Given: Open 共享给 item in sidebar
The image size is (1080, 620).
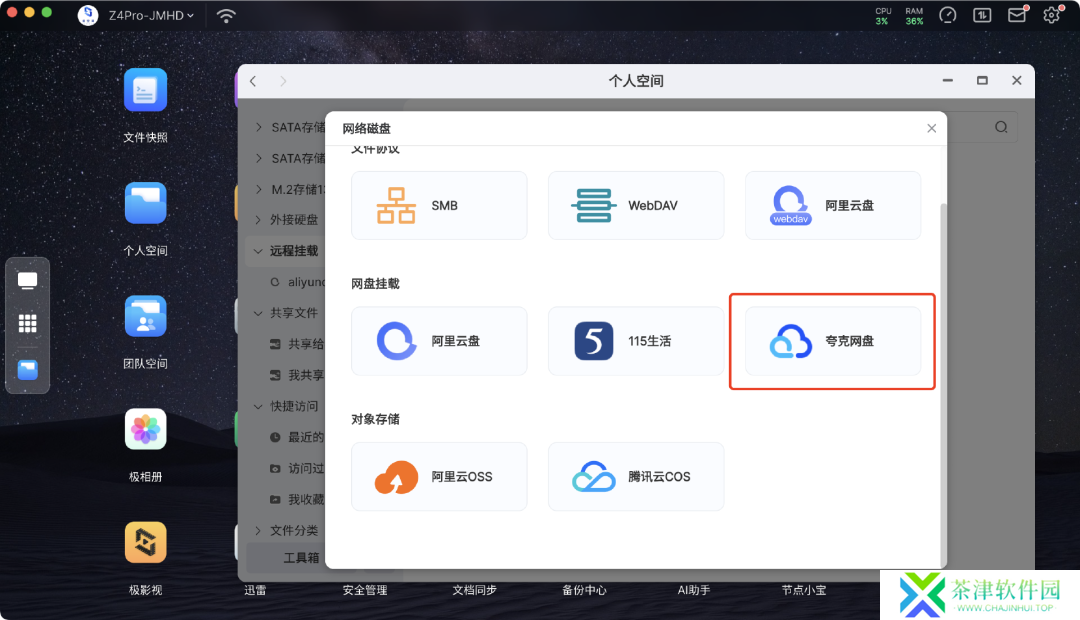Looking at the screenshot, I should pos(297,344).
